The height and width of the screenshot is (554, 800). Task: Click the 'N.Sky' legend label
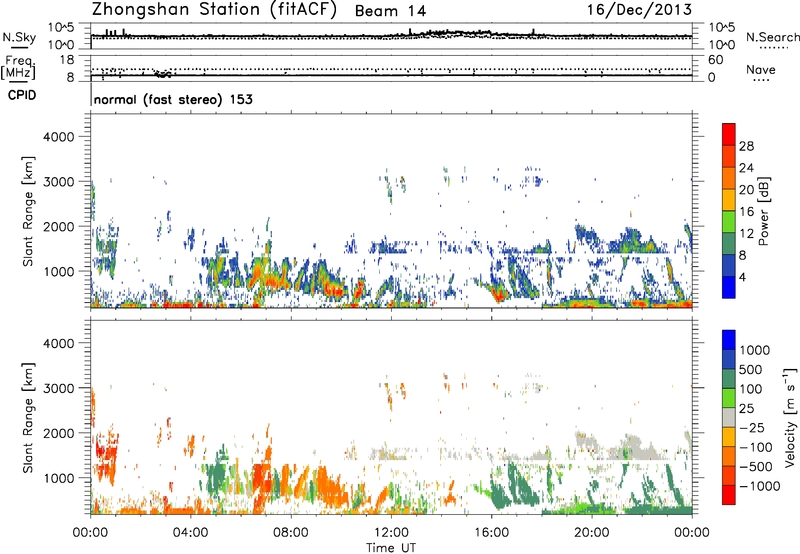(19, 37)
